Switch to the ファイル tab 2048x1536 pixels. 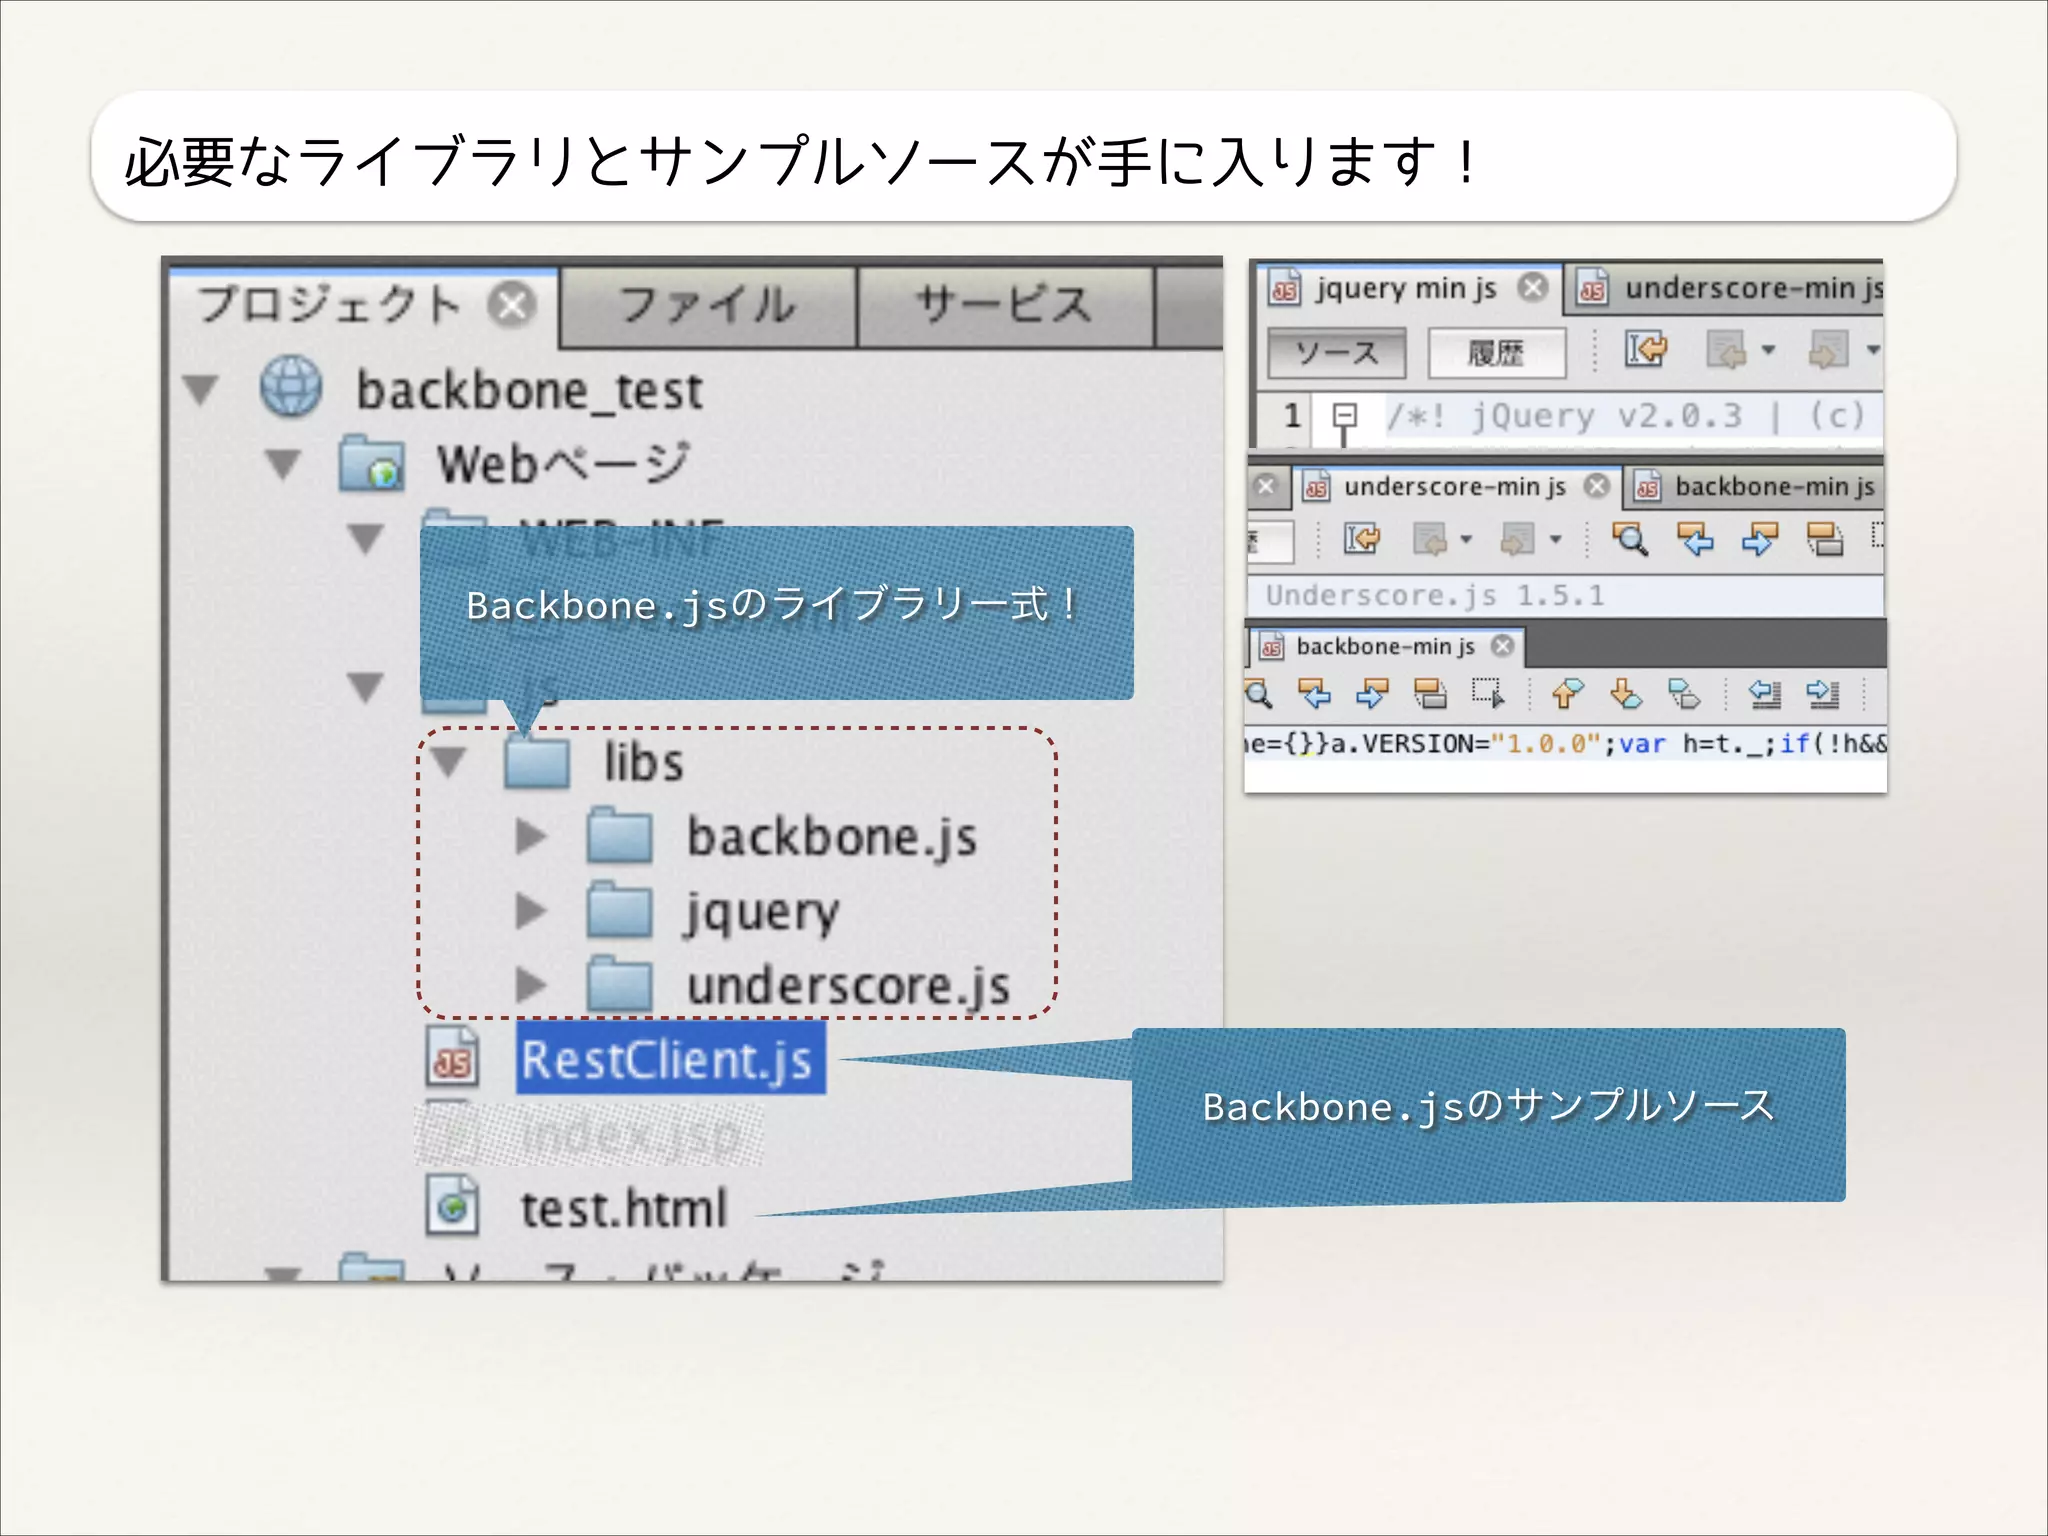(x=708, y=306)
